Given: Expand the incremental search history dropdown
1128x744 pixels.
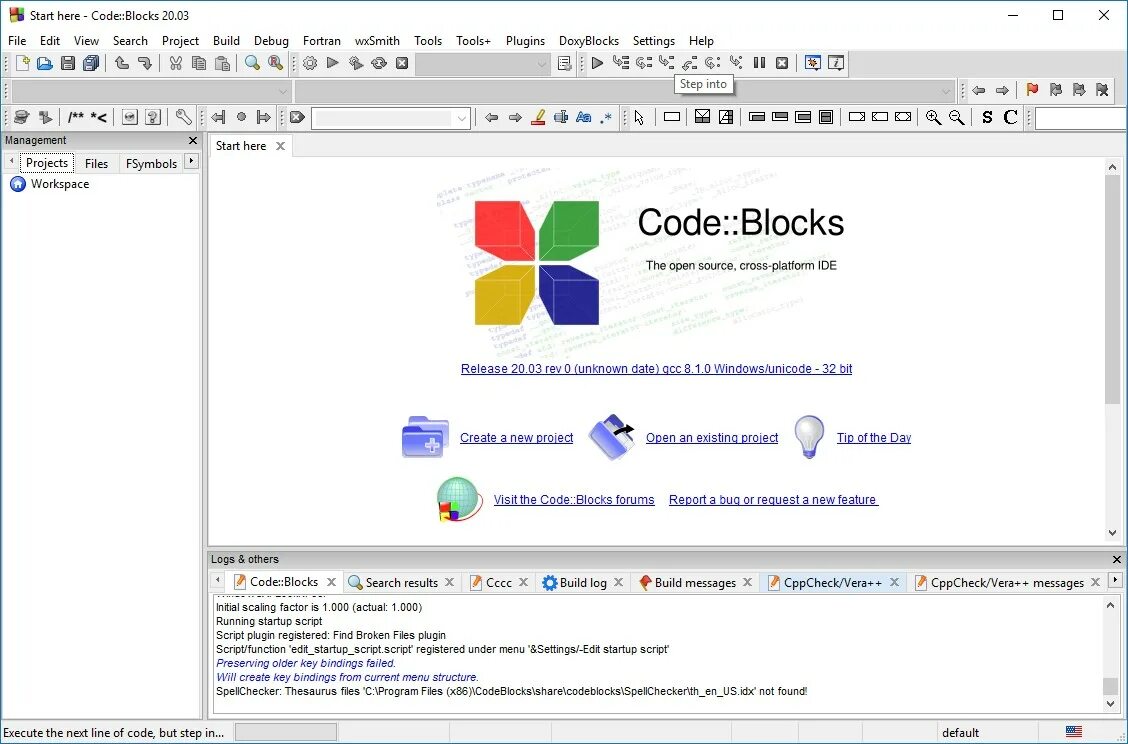Looking at the screenshot, I should pos(462,118).
